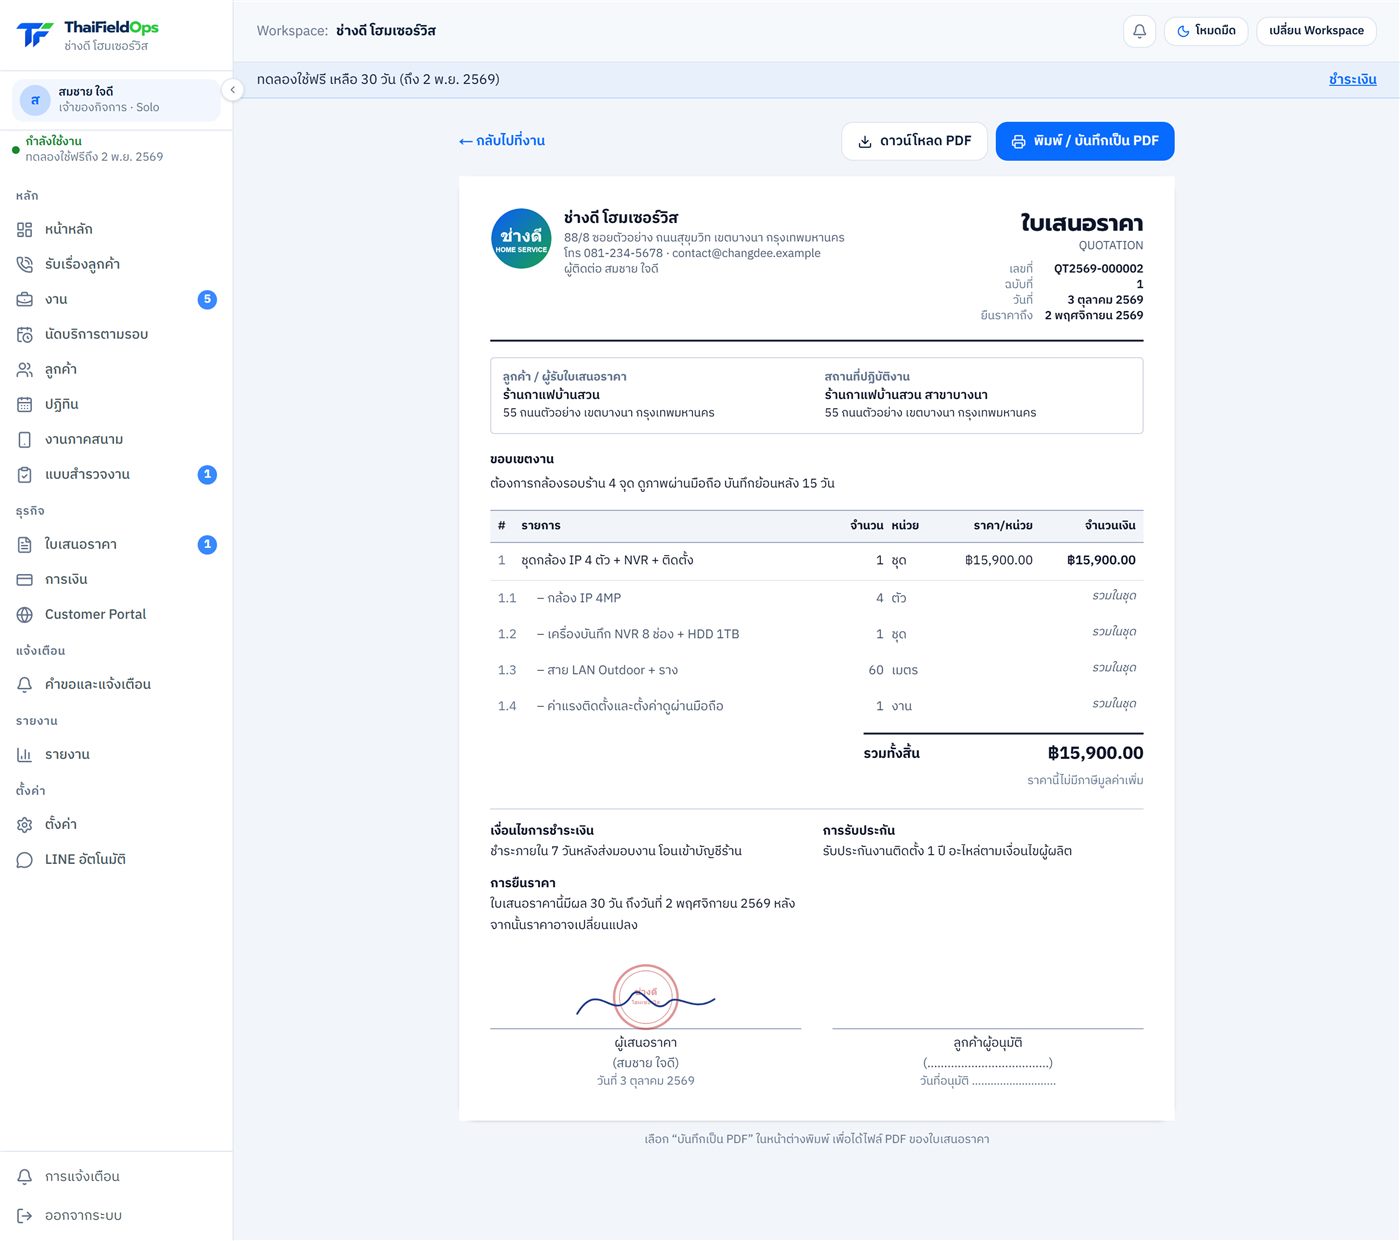Click the ช่างดี Home Service company logo
Image resolution: width=1400 pixels, height=1241 pixels.
[521, 238]
